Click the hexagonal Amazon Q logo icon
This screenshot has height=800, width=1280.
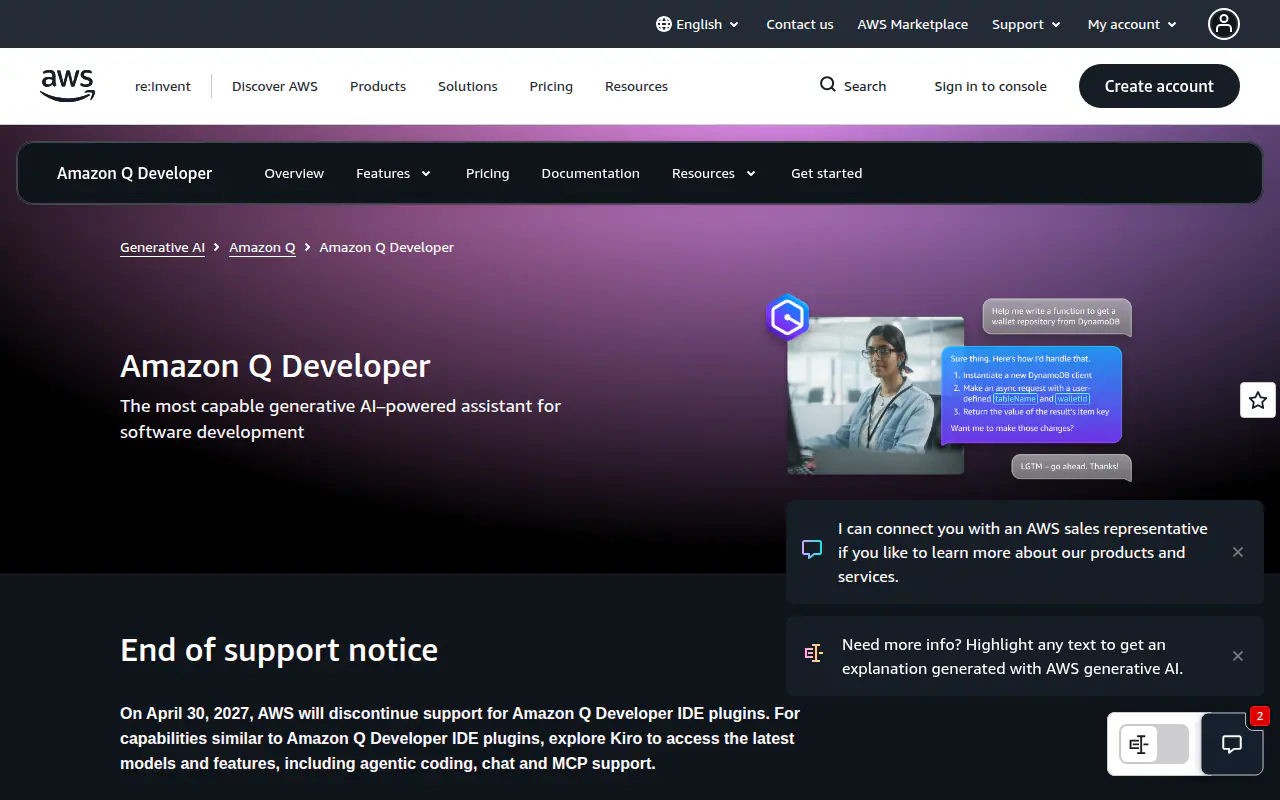click(x=788, y=318)
